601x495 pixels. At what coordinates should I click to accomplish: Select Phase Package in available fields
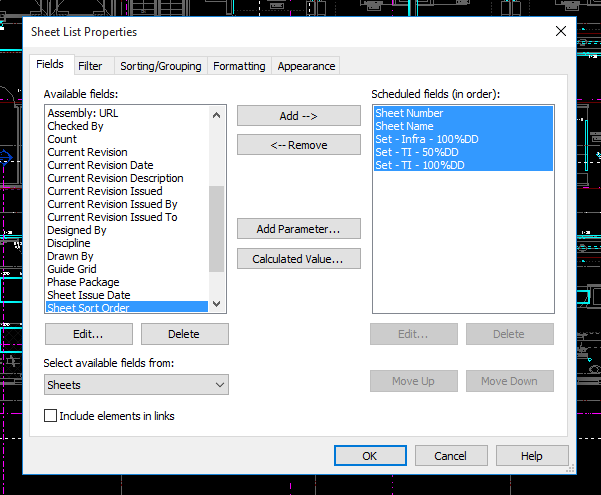(83, 282)
